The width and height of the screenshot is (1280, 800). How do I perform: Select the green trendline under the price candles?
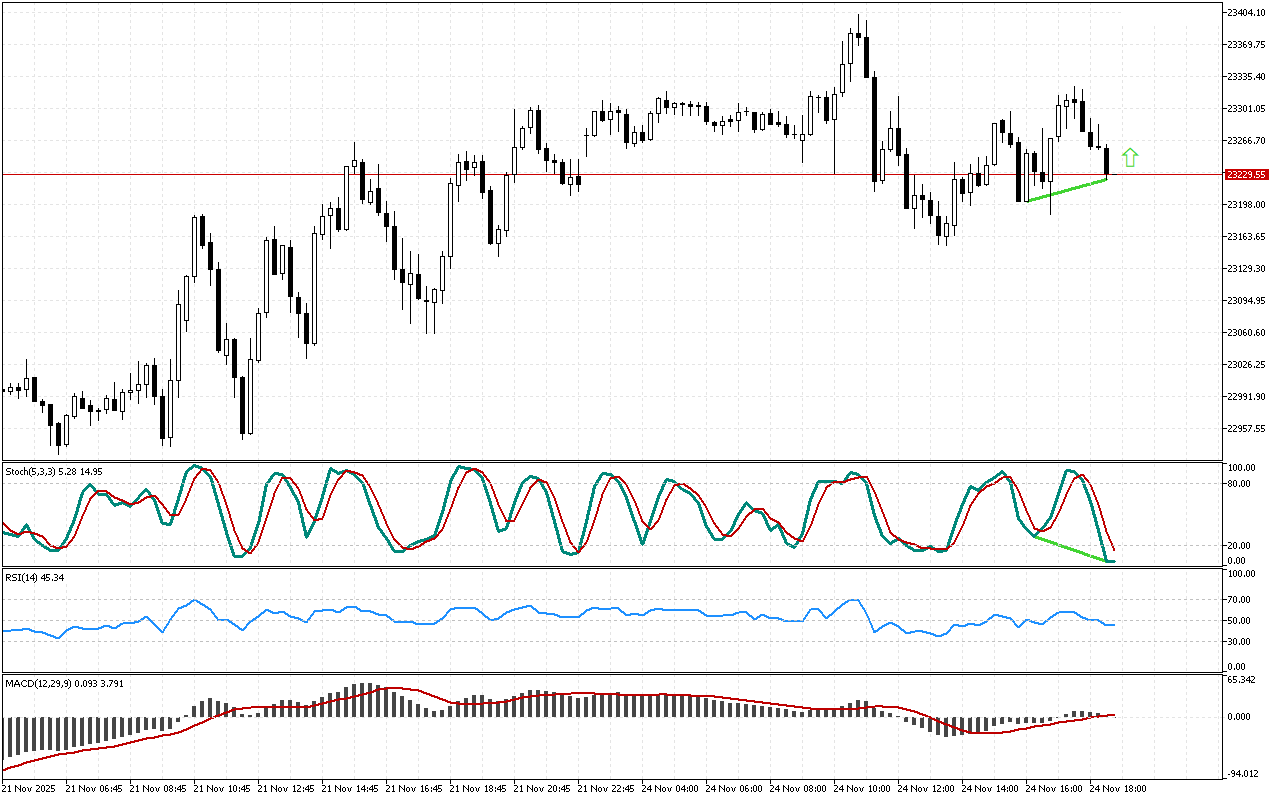click(x=1066, y=190)
